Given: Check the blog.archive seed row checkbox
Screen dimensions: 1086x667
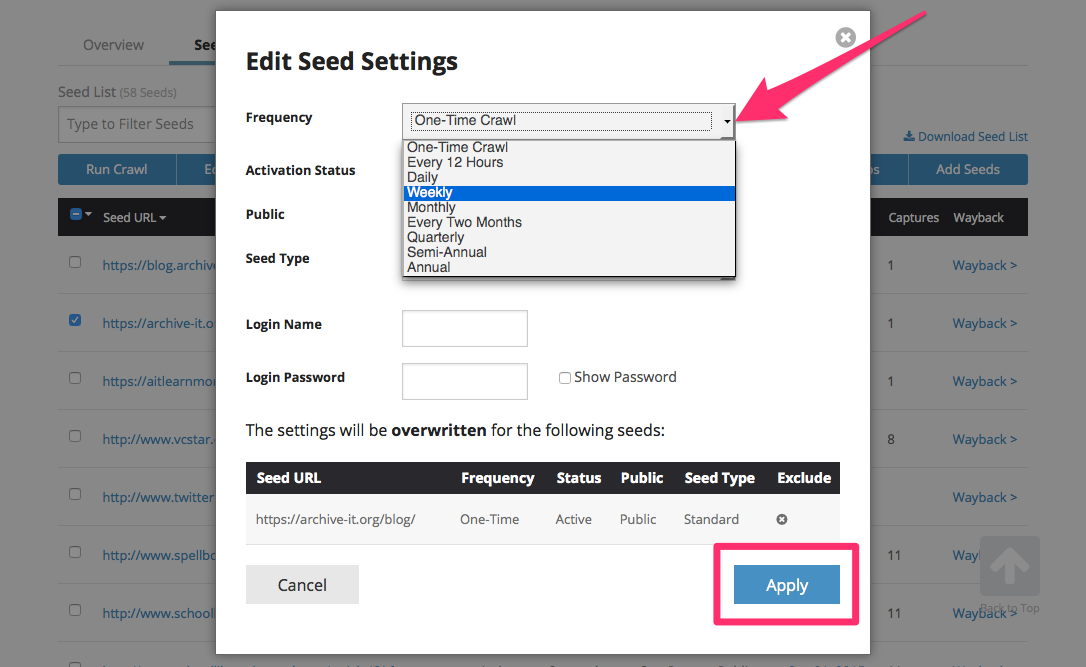Looking at the screenshot, I should click(75, 262).
